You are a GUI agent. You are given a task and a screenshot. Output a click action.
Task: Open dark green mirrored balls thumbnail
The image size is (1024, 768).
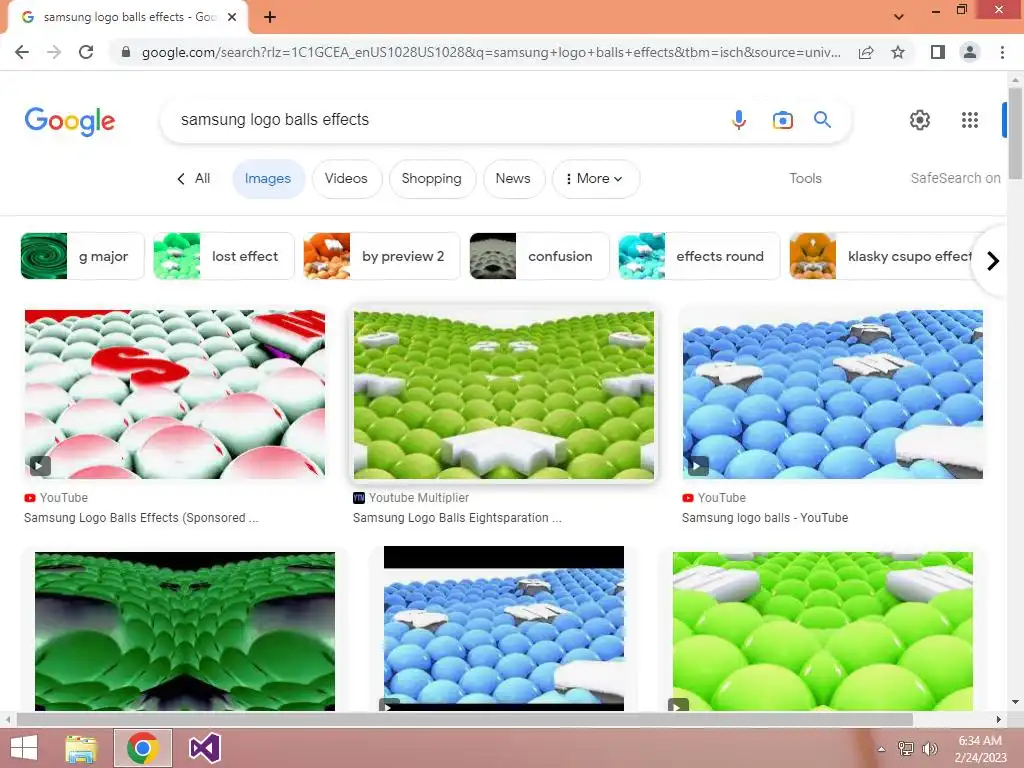(185, 632)
